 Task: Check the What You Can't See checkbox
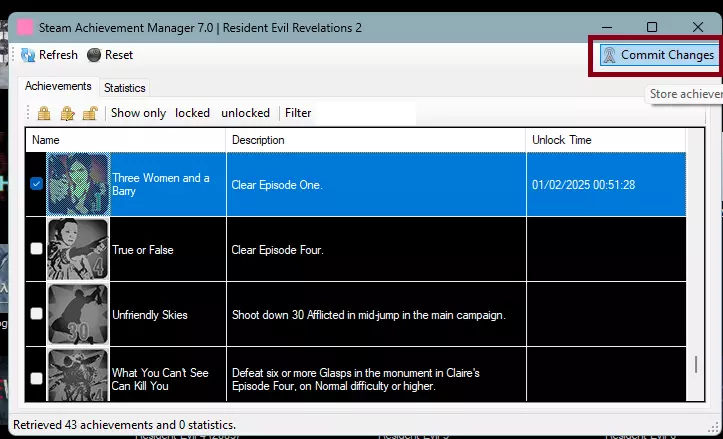36,379
